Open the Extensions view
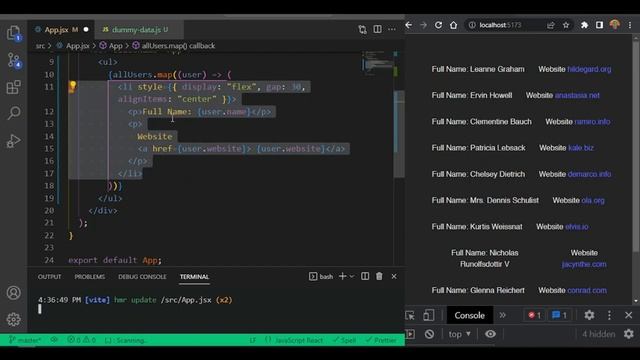 (x=13, y=87)
